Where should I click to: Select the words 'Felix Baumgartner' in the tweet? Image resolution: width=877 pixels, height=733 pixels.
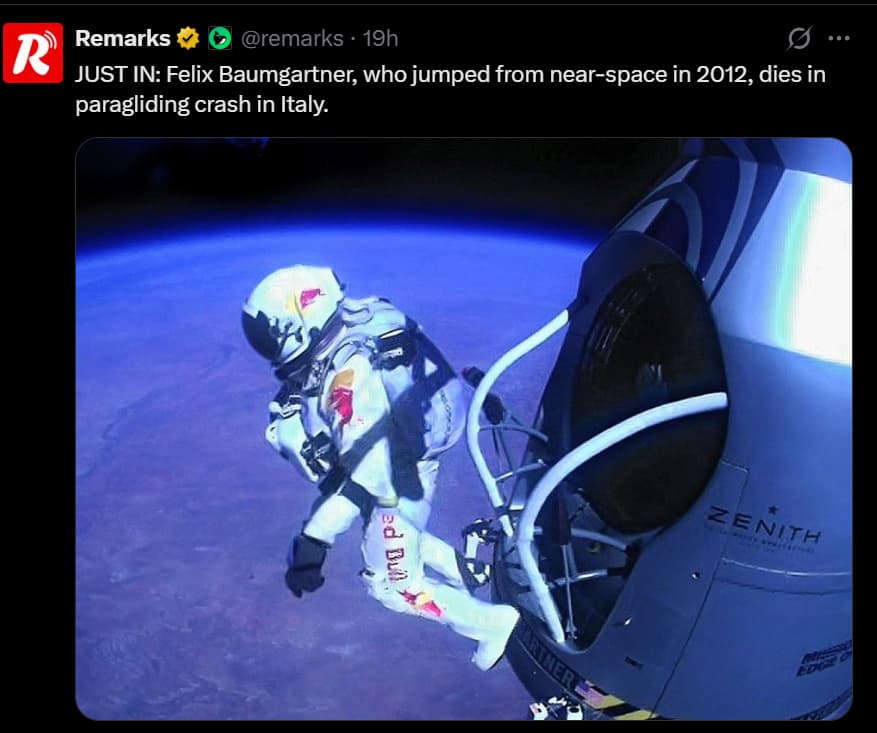[x=261, y=74]
